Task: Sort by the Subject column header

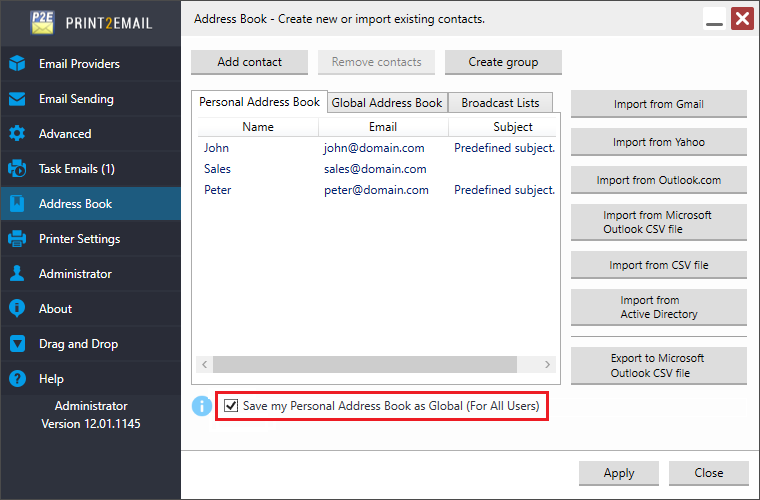Action: click(x=503, y=127)
